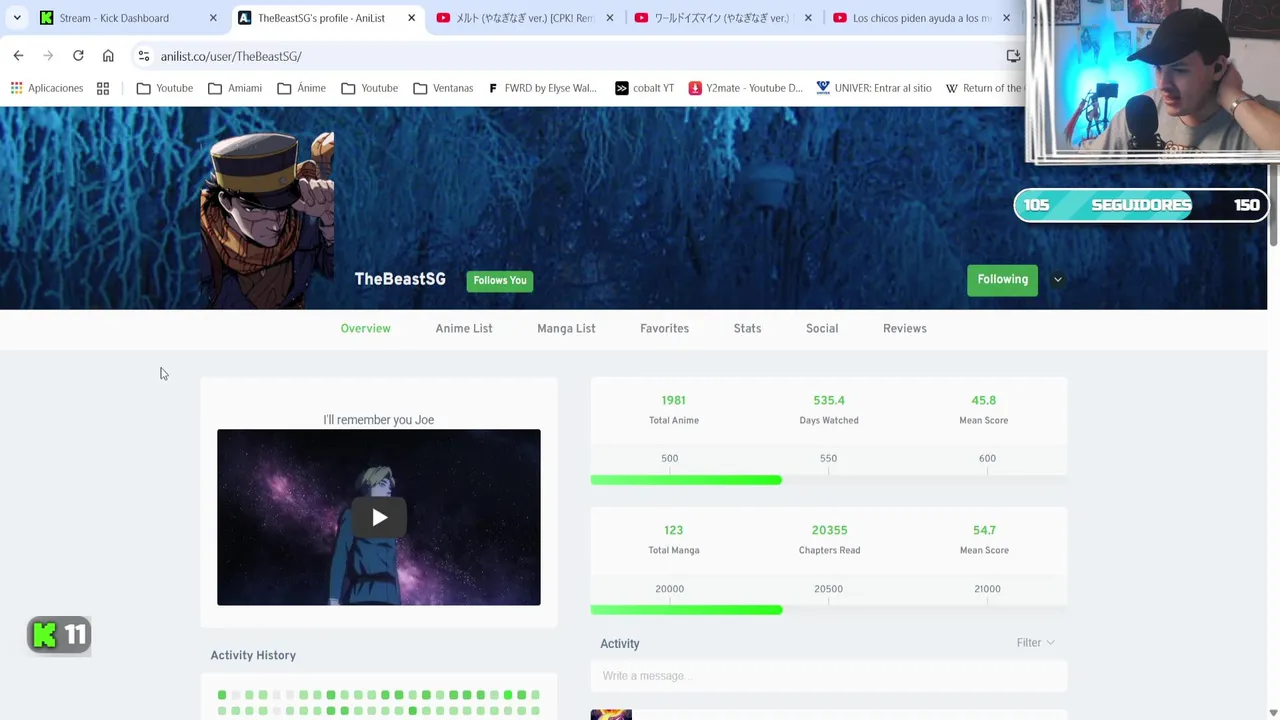This screenshot has height=720, width=1280.
Task: Open the Social tab
Action: click(x=822, y=328)
